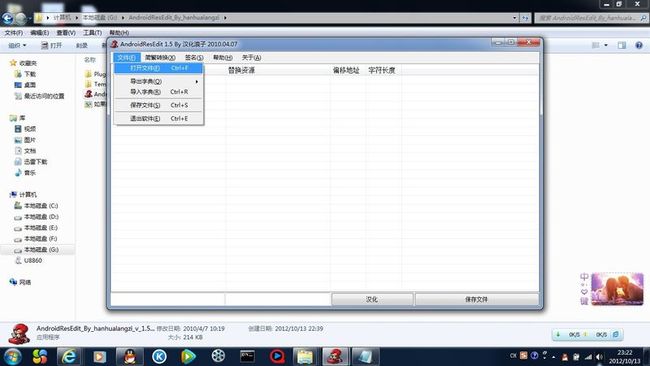Screen dimensions: 650x366
Task: Select 文档 library
Action: 29,151
